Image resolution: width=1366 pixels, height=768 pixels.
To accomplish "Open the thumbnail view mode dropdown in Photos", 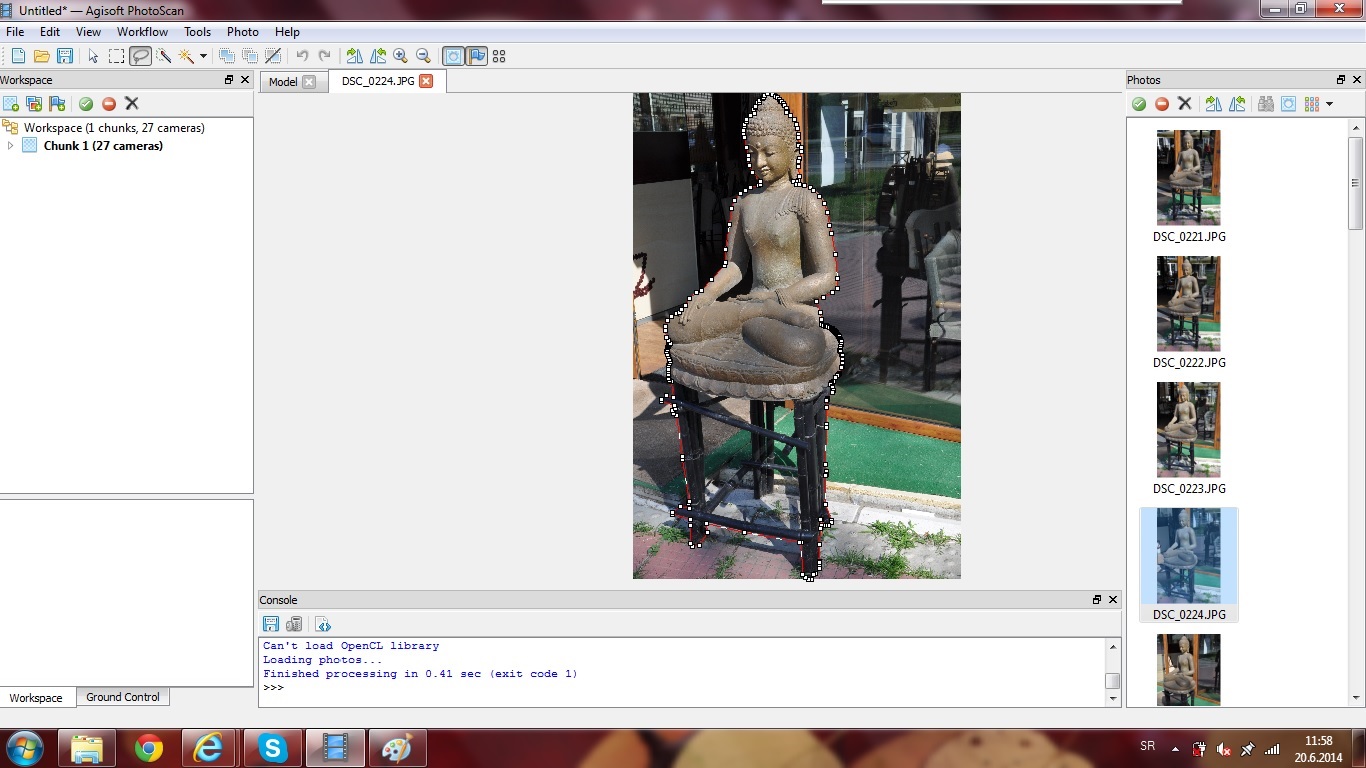I will 1329,104.
